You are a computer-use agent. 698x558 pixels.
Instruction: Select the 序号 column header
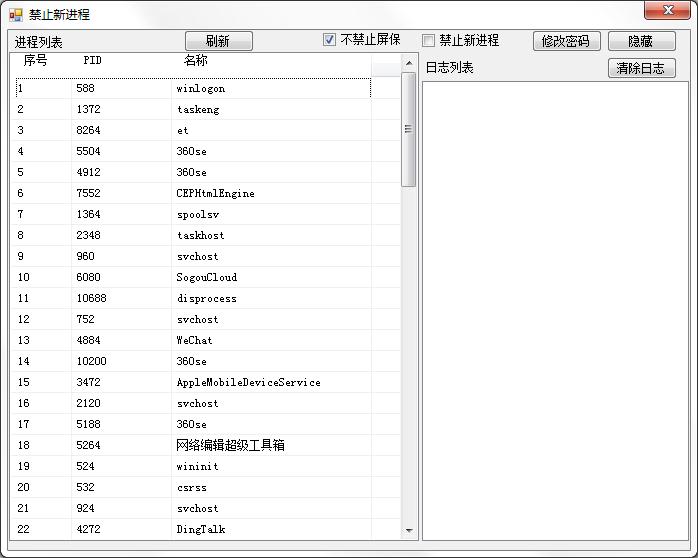pyautogui.click(x=36, y=61)
